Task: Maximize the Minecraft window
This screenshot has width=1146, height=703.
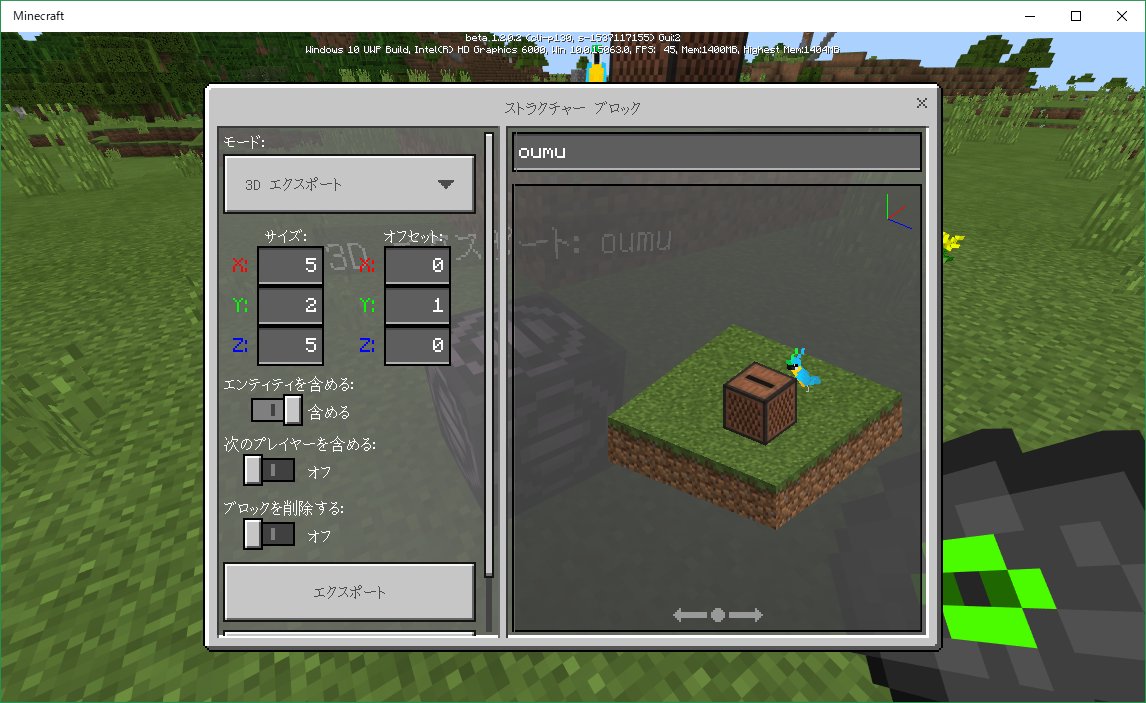Action: [x=1076, y=16]
